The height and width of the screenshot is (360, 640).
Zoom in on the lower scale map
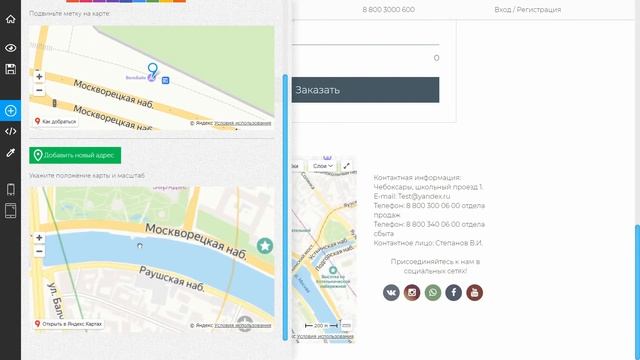[39, 238]
